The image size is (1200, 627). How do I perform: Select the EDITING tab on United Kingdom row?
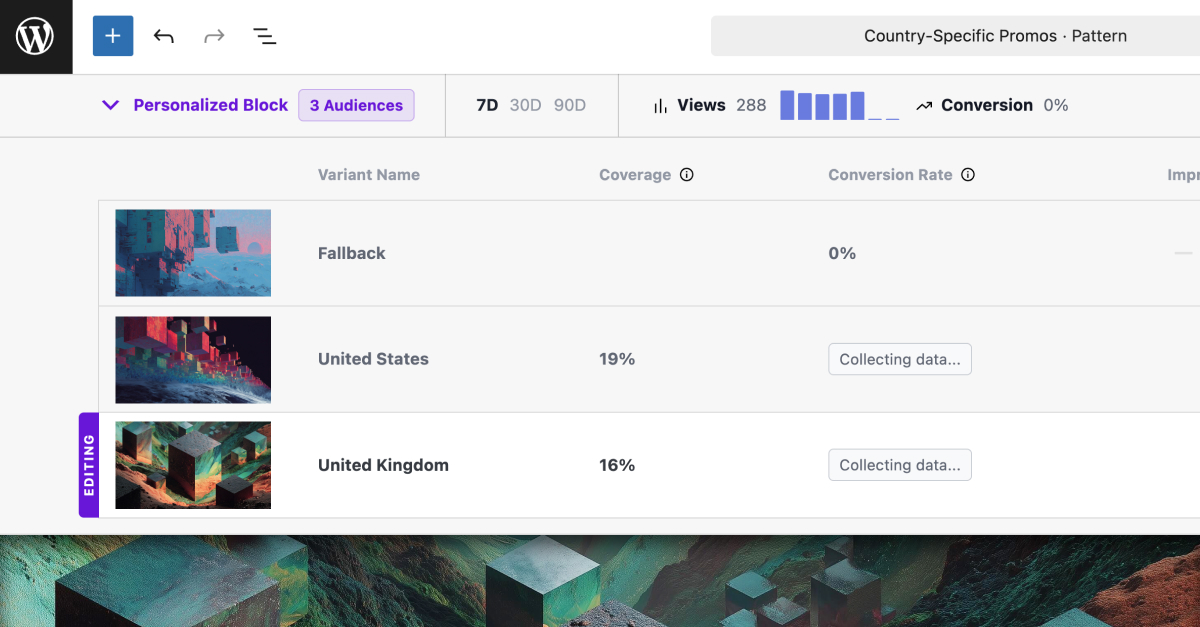click(88, 465)
